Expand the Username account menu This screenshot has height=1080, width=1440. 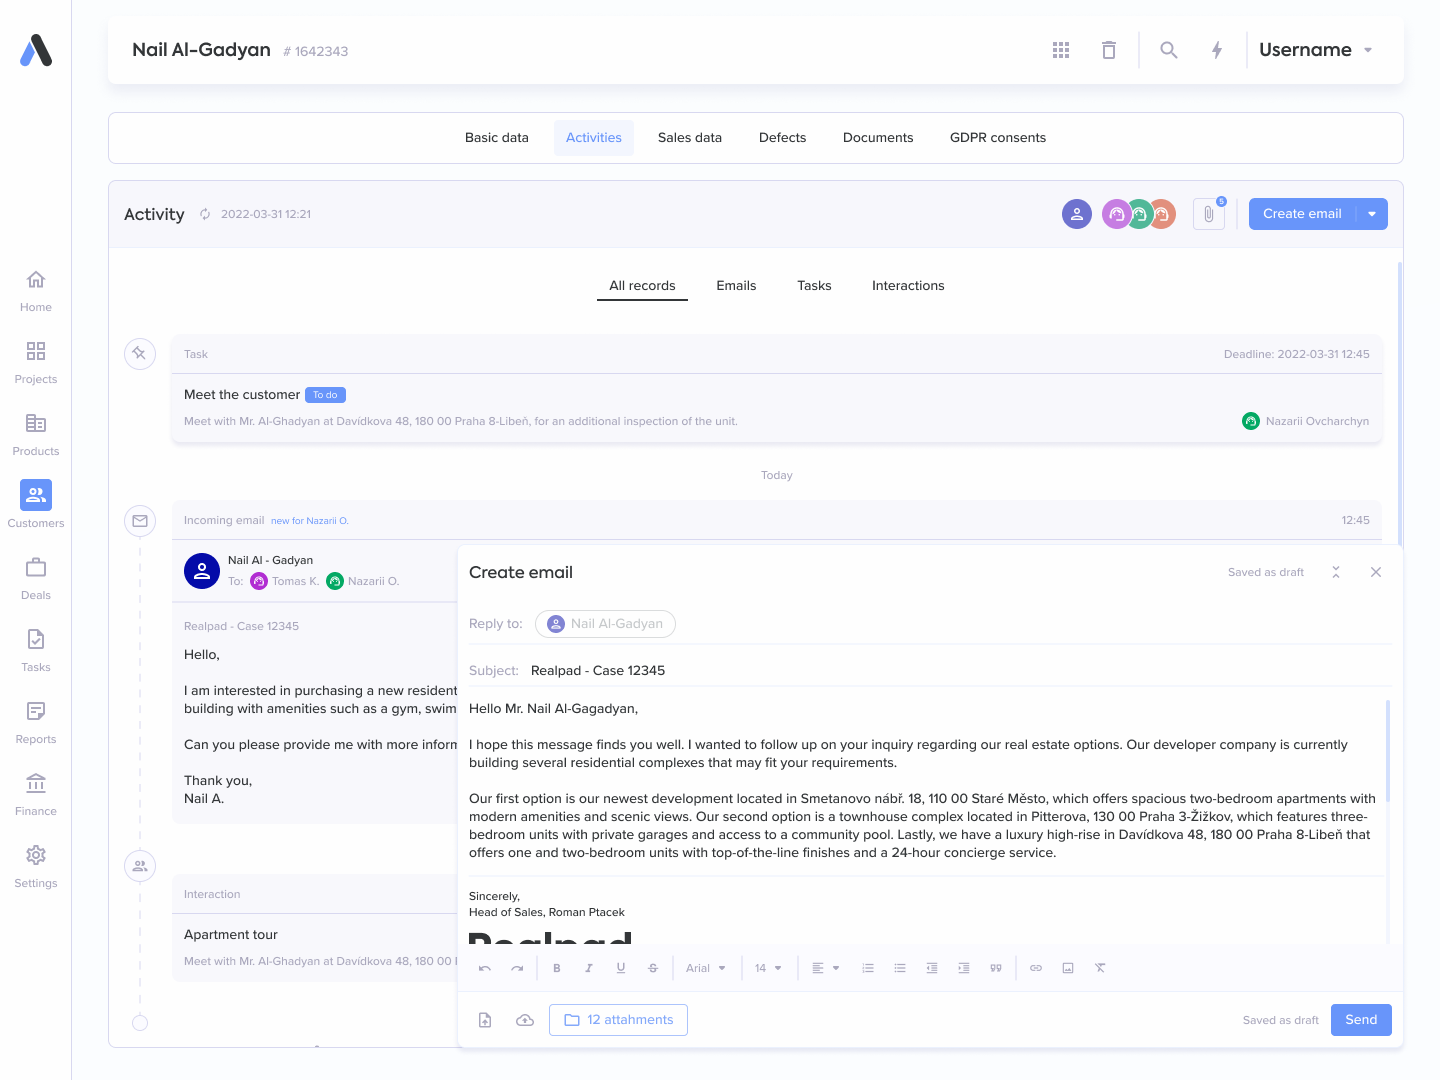1316,50
